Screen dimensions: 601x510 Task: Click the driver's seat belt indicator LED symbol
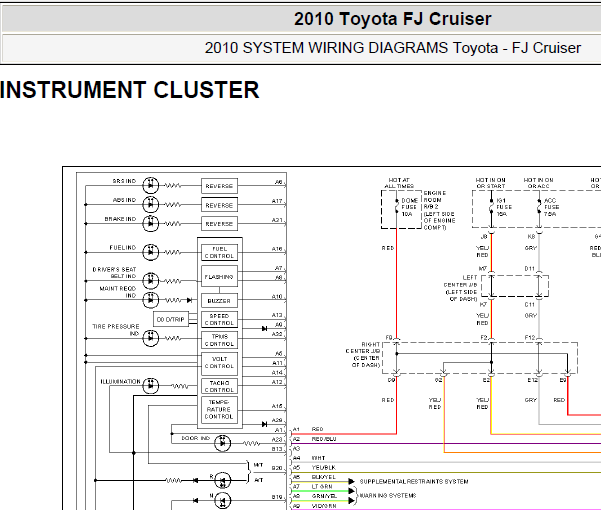[151, 281]
